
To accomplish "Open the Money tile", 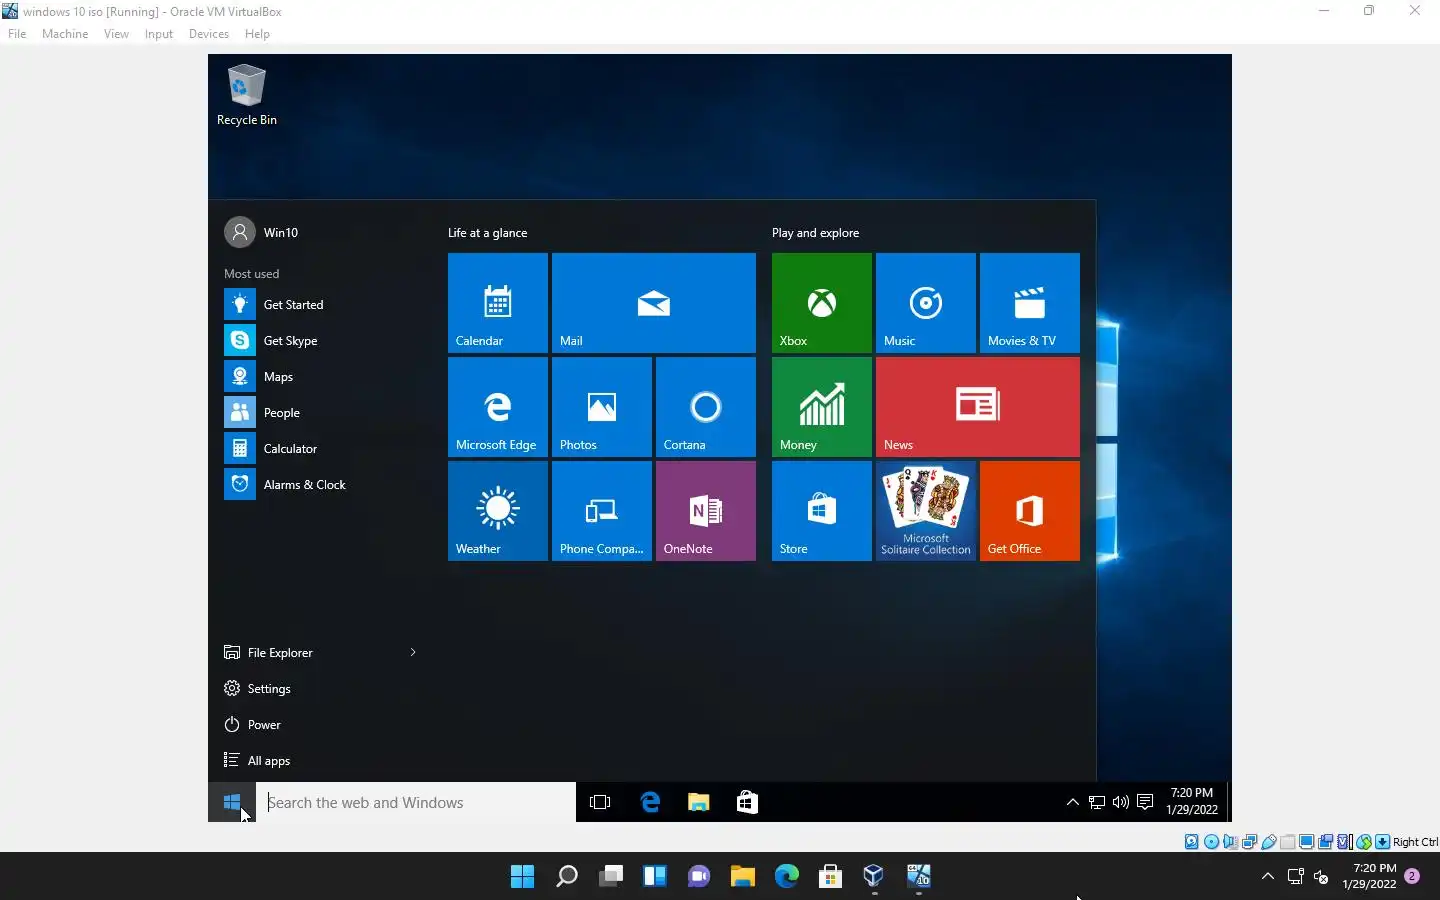I will pyautogui.click(x=822, y=407).
